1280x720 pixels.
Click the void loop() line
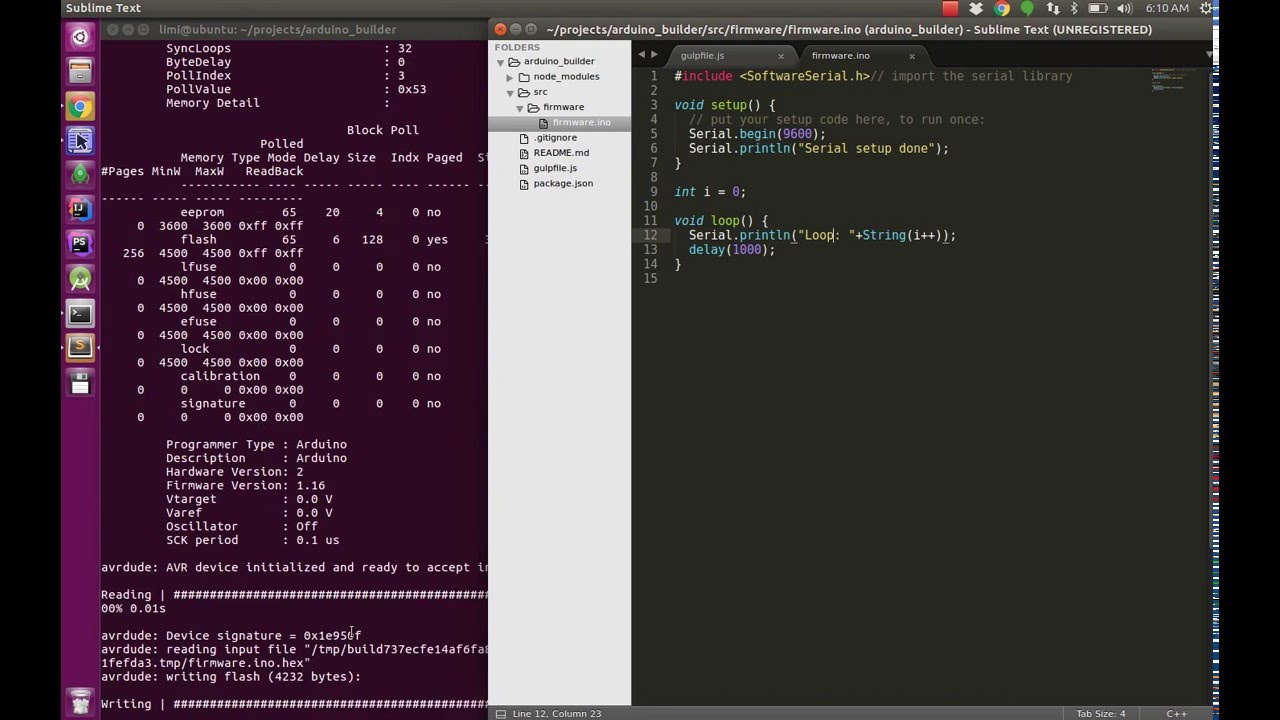click(721, 221)
